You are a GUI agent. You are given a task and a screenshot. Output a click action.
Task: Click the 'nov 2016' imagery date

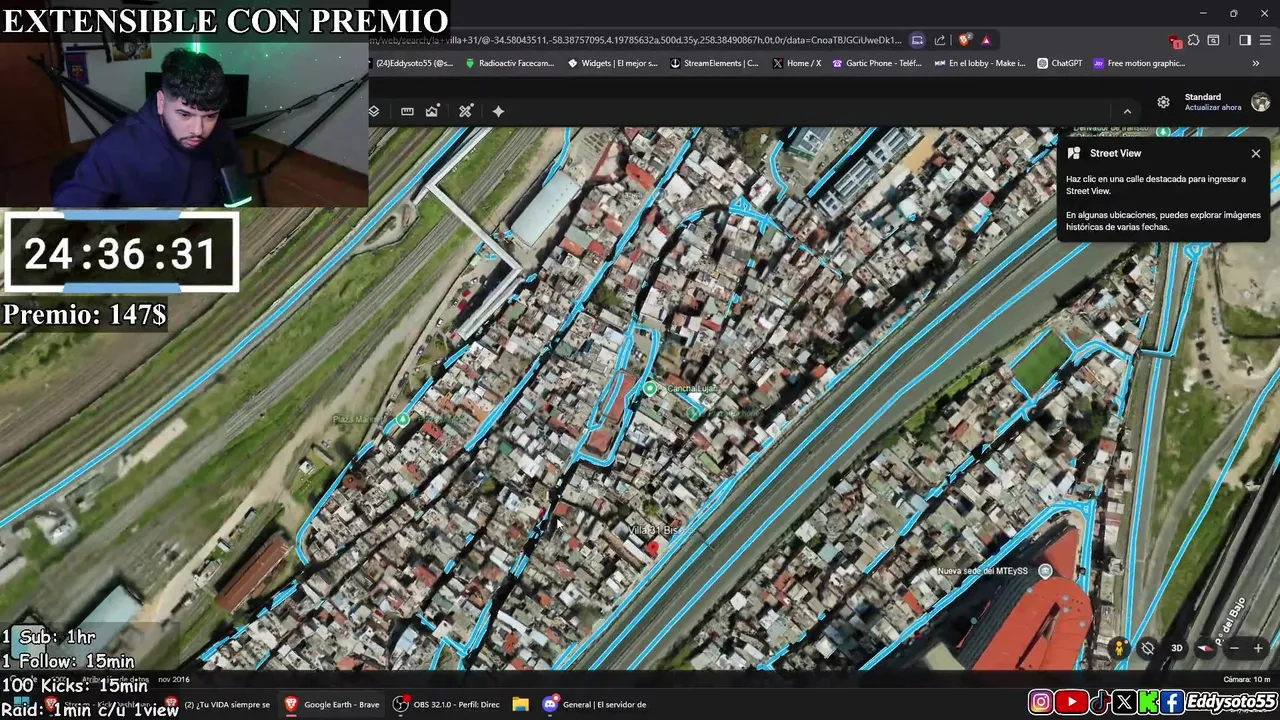click(173, 680)
